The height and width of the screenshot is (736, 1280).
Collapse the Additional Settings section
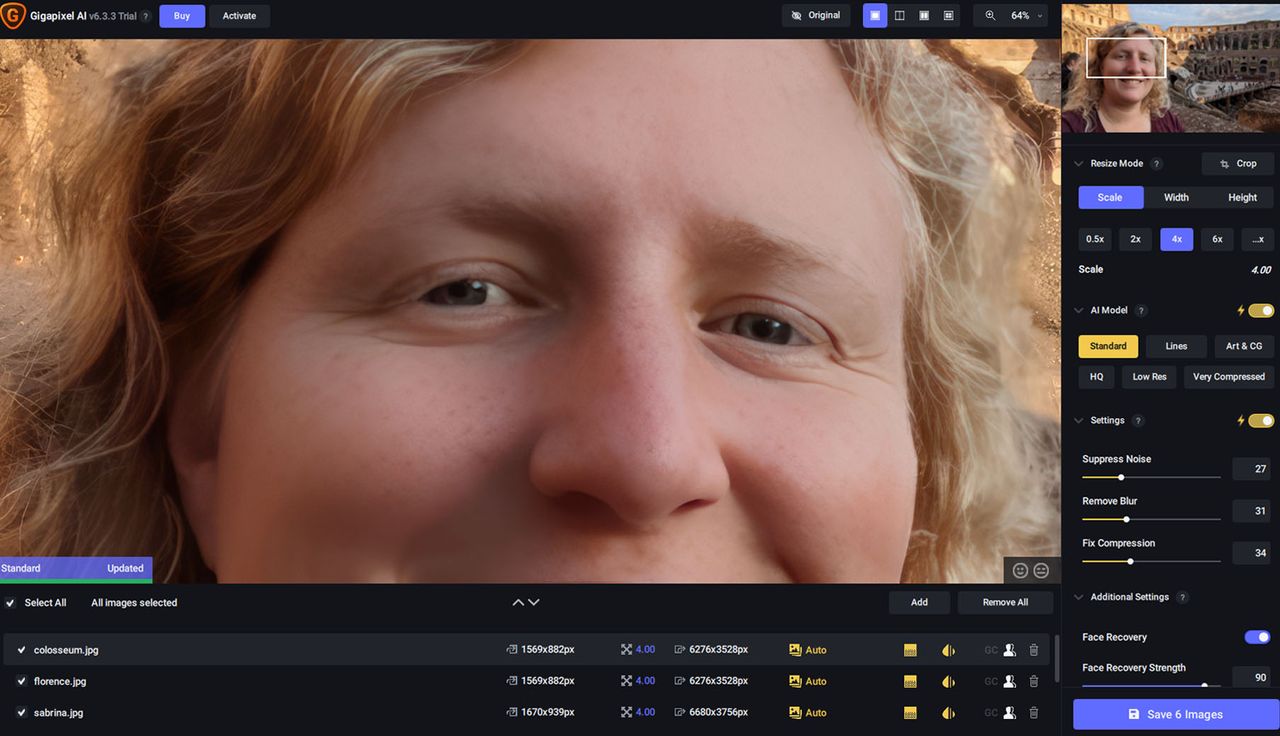(1078, 597)
